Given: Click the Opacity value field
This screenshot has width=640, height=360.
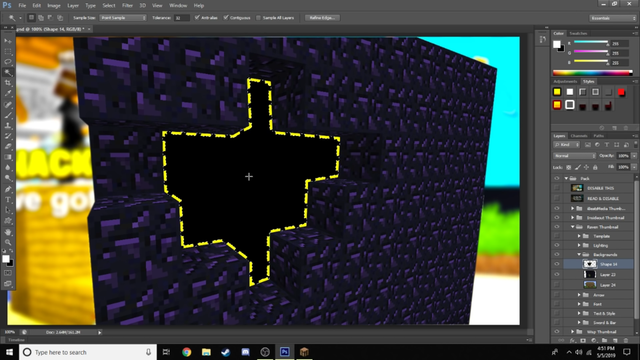Looking at the screenshot, I should (623, 156).
